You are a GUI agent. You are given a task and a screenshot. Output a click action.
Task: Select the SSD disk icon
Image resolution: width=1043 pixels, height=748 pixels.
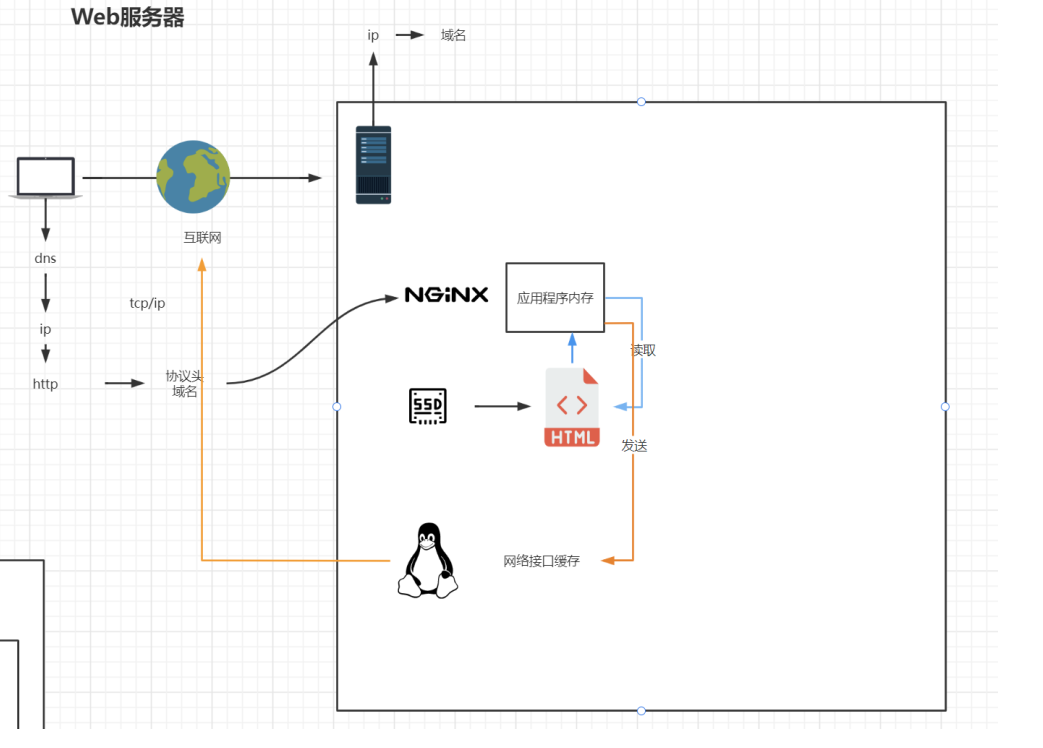coord(427,406)
